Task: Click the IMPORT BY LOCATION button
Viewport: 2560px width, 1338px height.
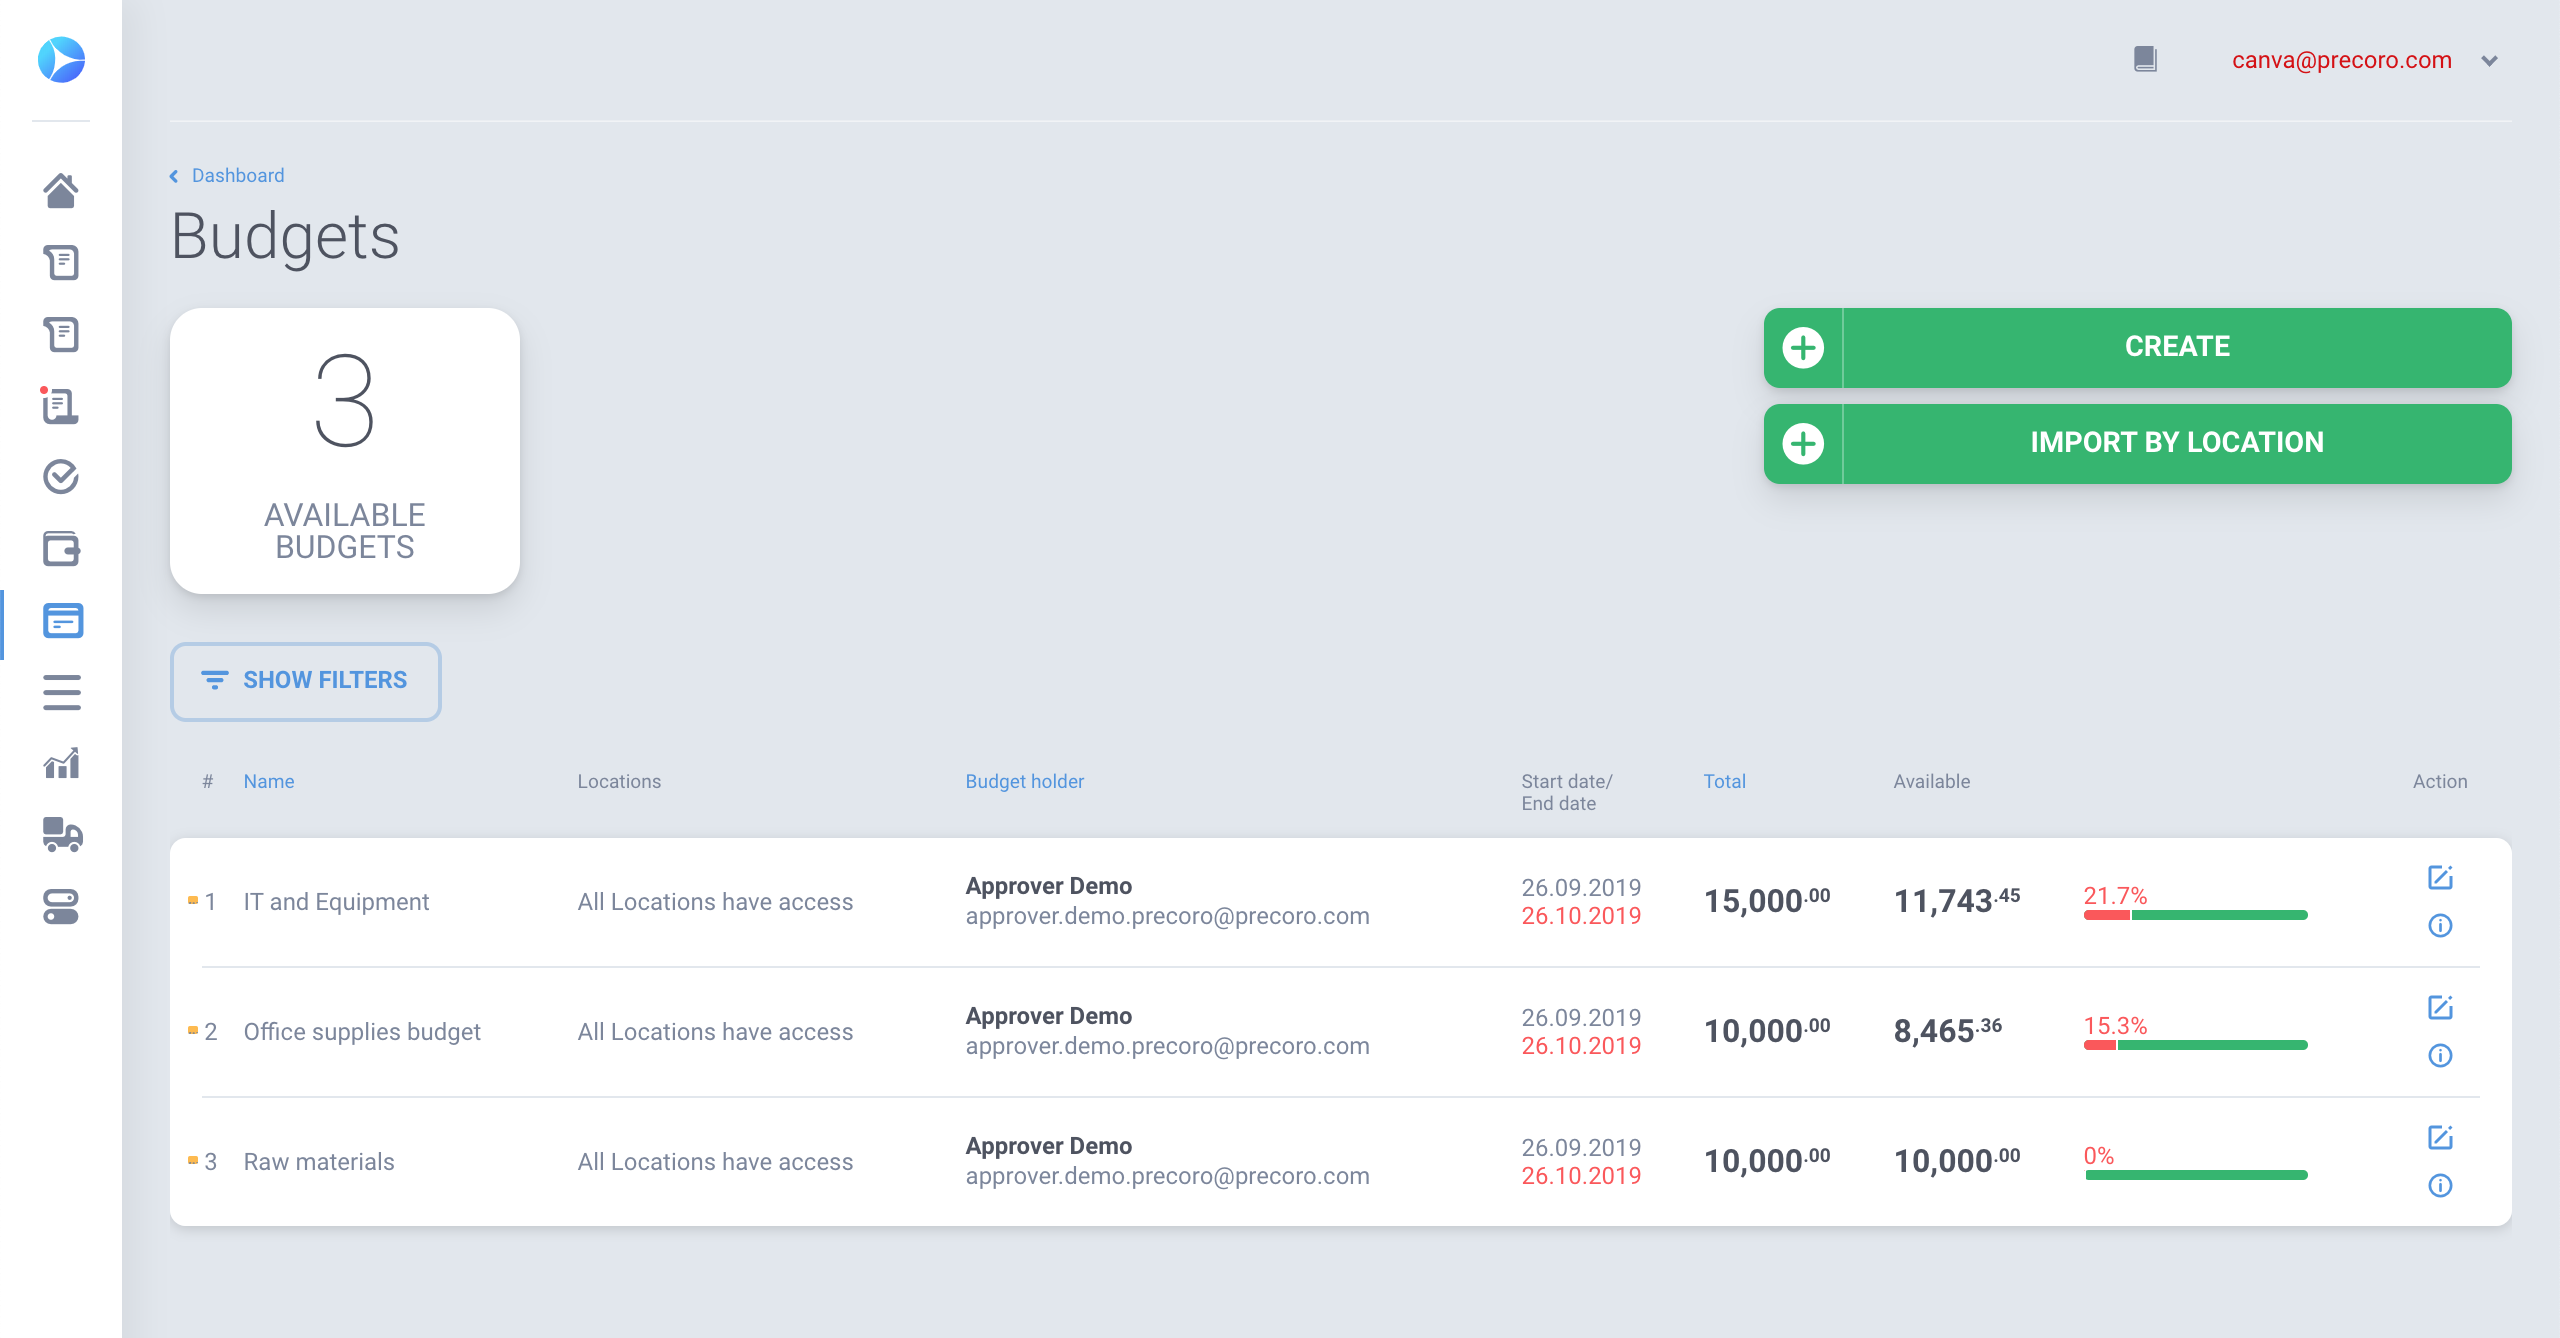Action: point(2137,443)
